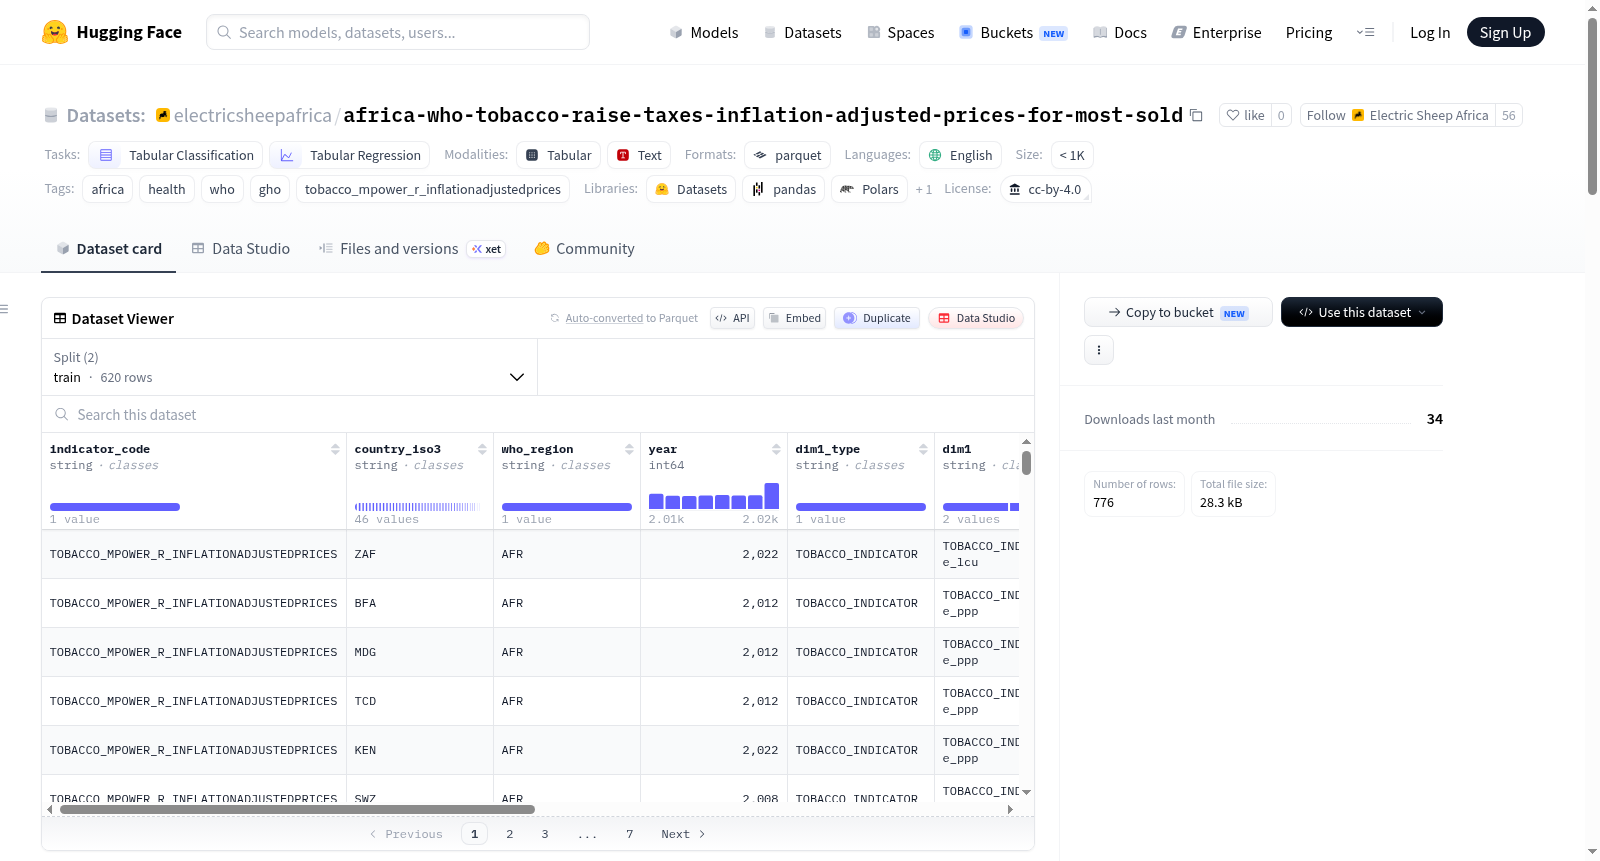
Task: Click the table horizontal scrollbar
Action: click(297, 809)
